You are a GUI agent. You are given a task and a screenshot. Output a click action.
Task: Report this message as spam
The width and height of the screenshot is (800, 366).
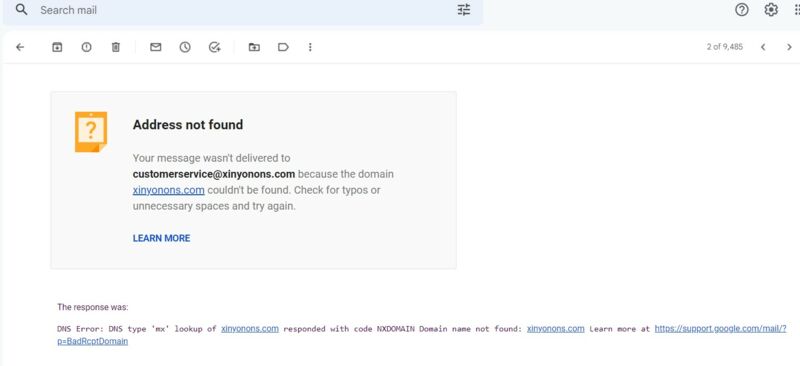click(x=87, y=47)
